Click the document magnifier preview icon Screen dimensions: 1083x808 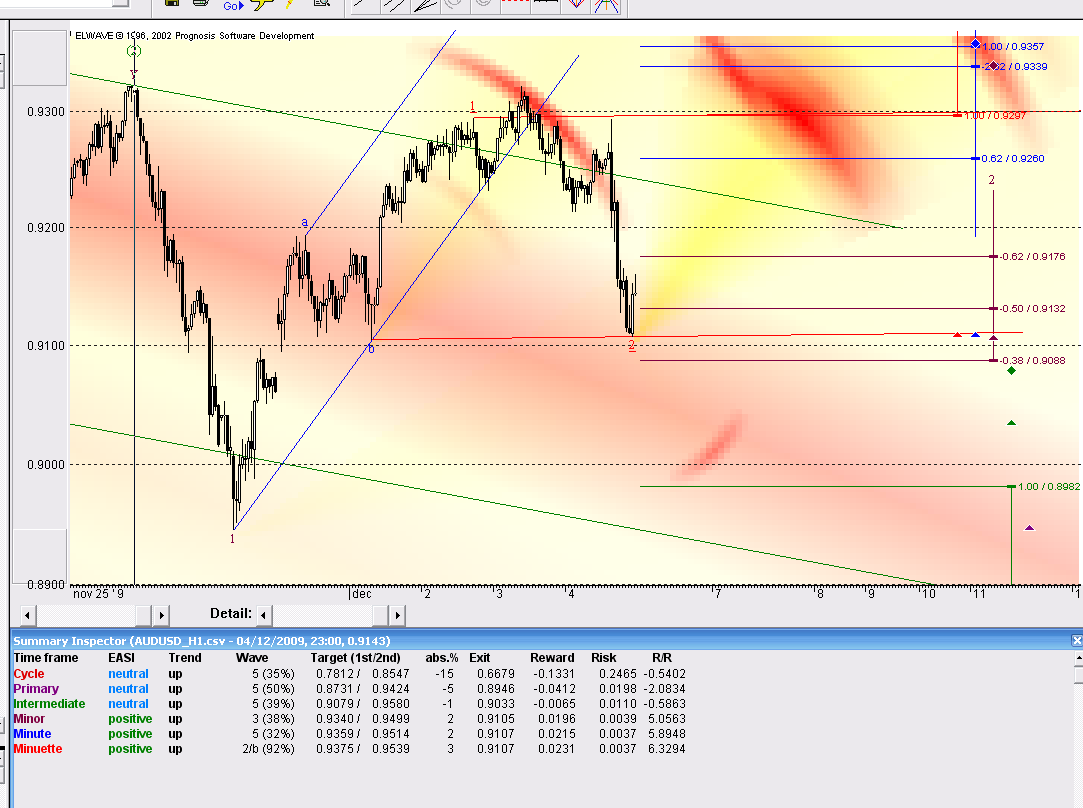(x=321, y=6)
